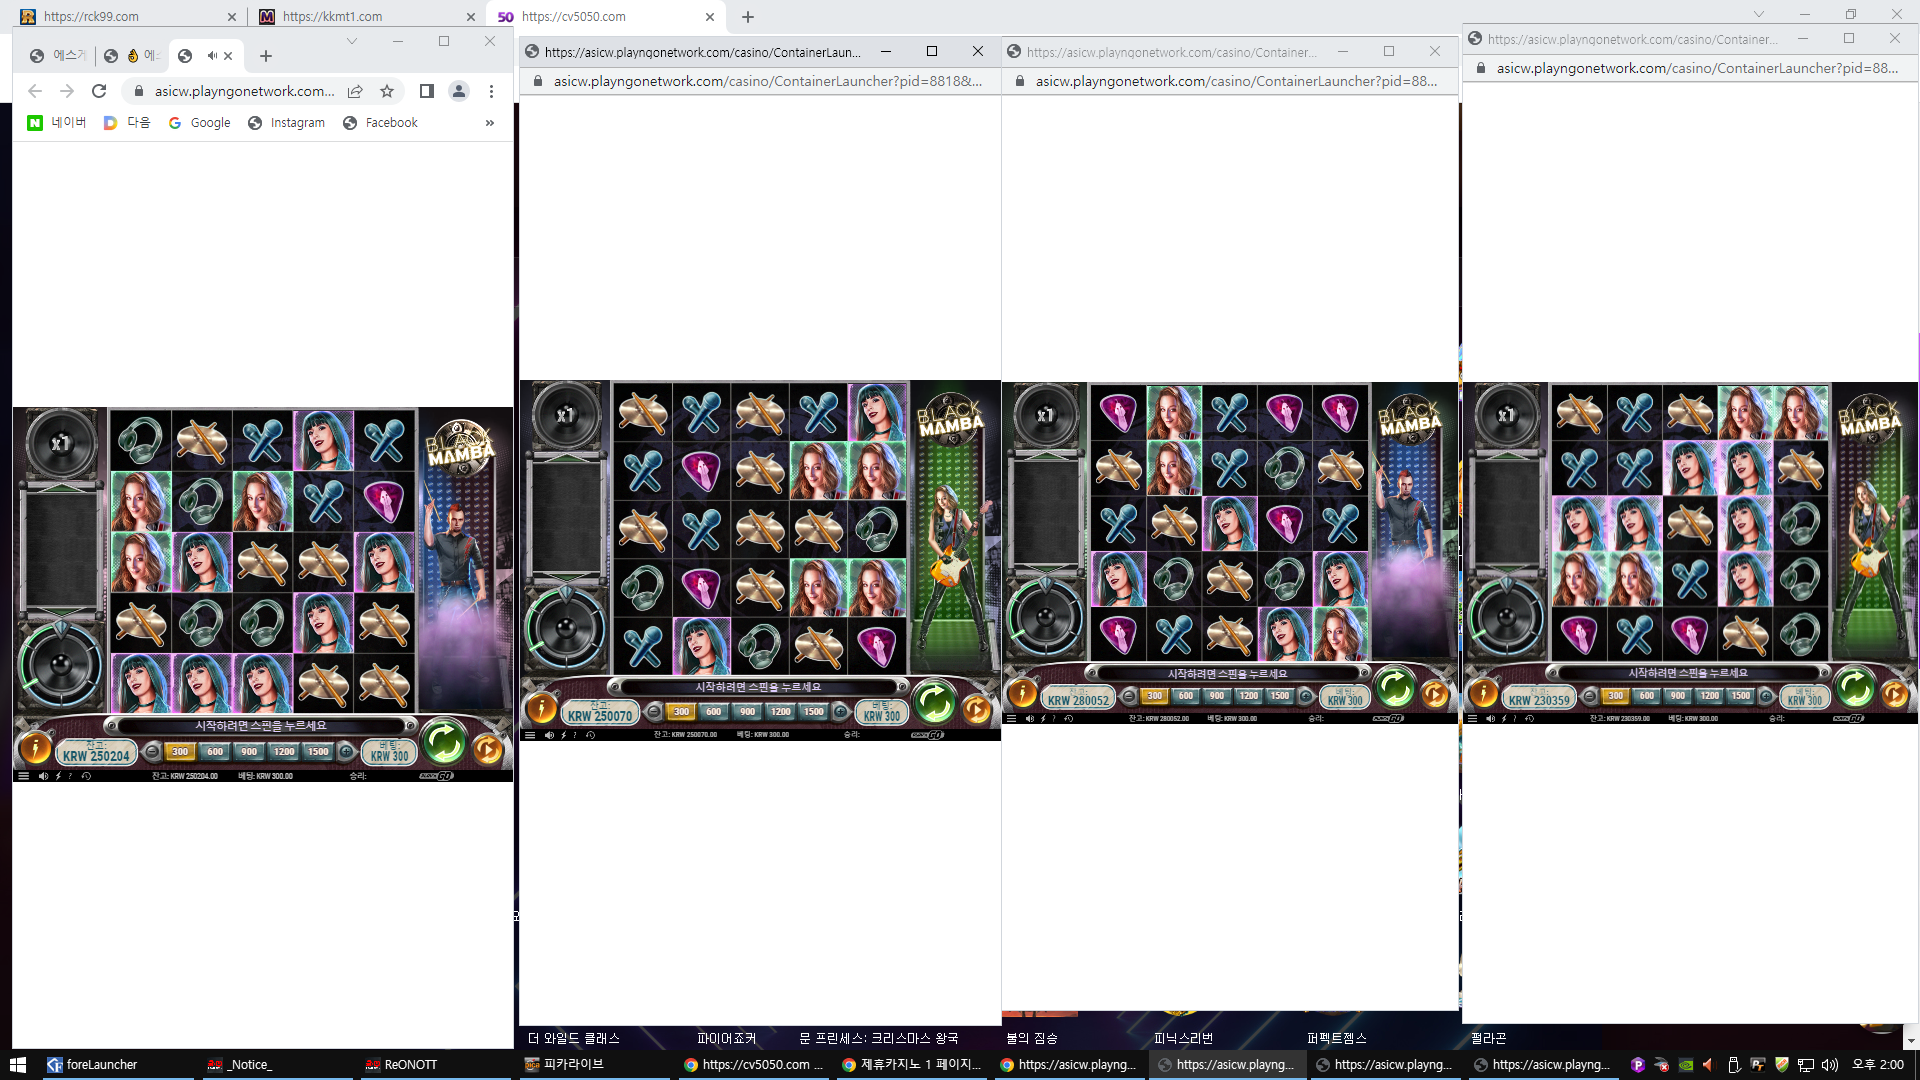Mute the audio-playing browser tab
1920x1080 pixels.
coord(212,56)
